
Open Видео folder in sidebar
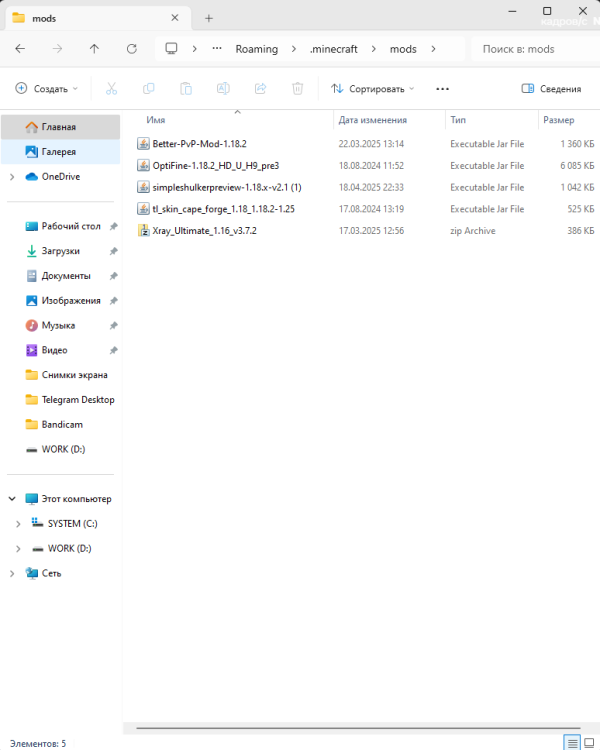(54, 351)
